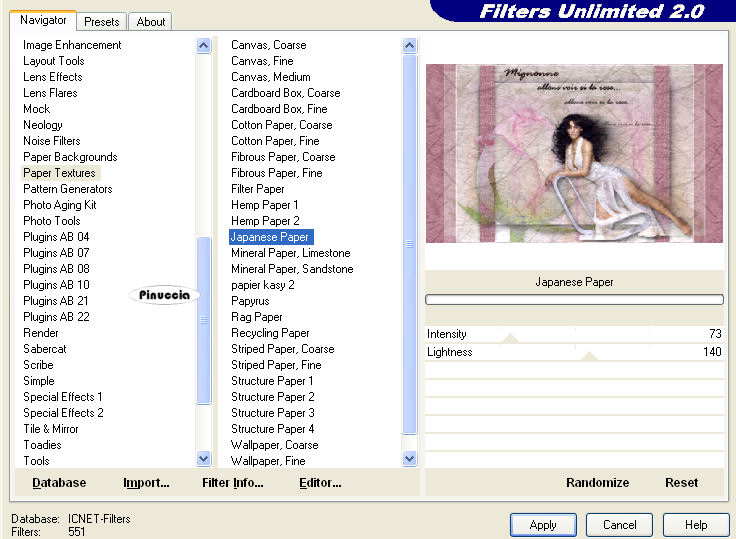736x539 pixels.
Task: Open Paper Backgrounds category
Action: click(70, 157)
